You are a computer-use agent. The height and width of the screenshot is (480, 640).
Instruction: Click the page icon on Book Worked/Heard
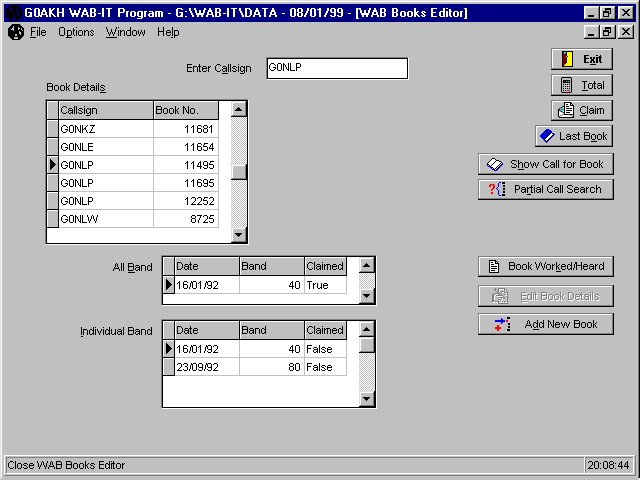click(x=494, y=267)
